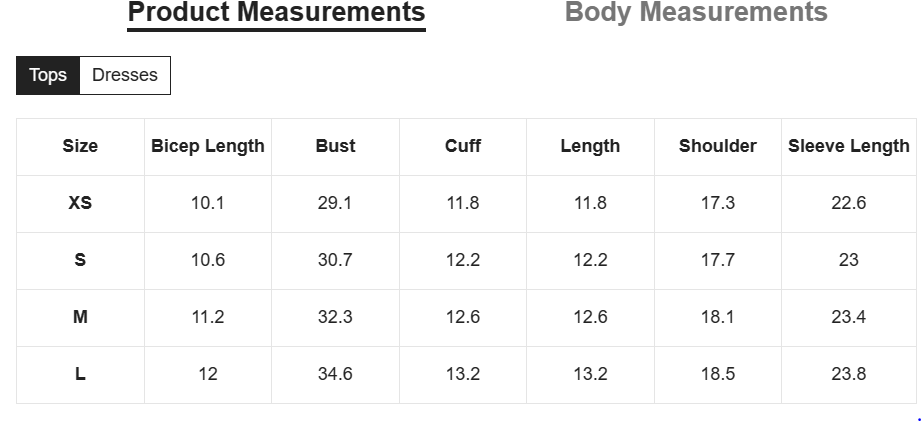The height and width of the screenshot is (421, 921).
Task: Switch to the Body Measurements tab
Action: [696, 12]
